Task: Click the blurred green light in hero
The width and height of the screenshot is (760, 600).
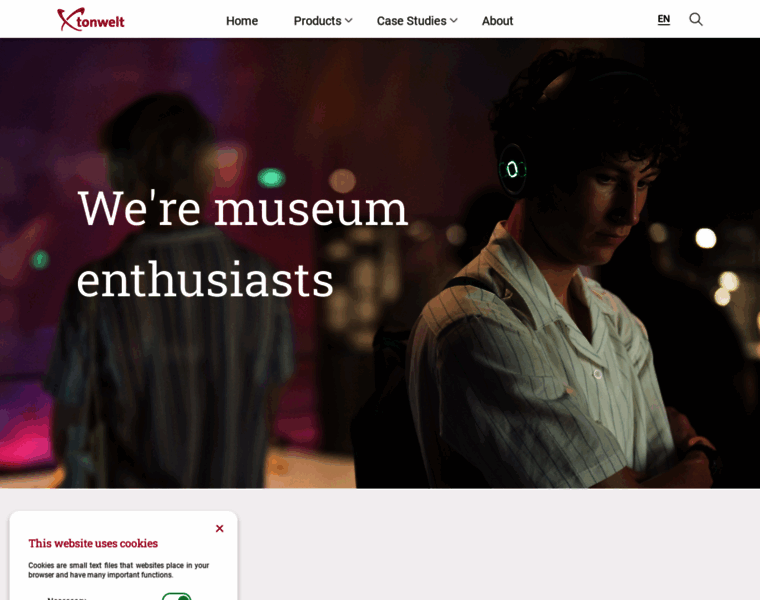Action: click(x=271, y=178)
